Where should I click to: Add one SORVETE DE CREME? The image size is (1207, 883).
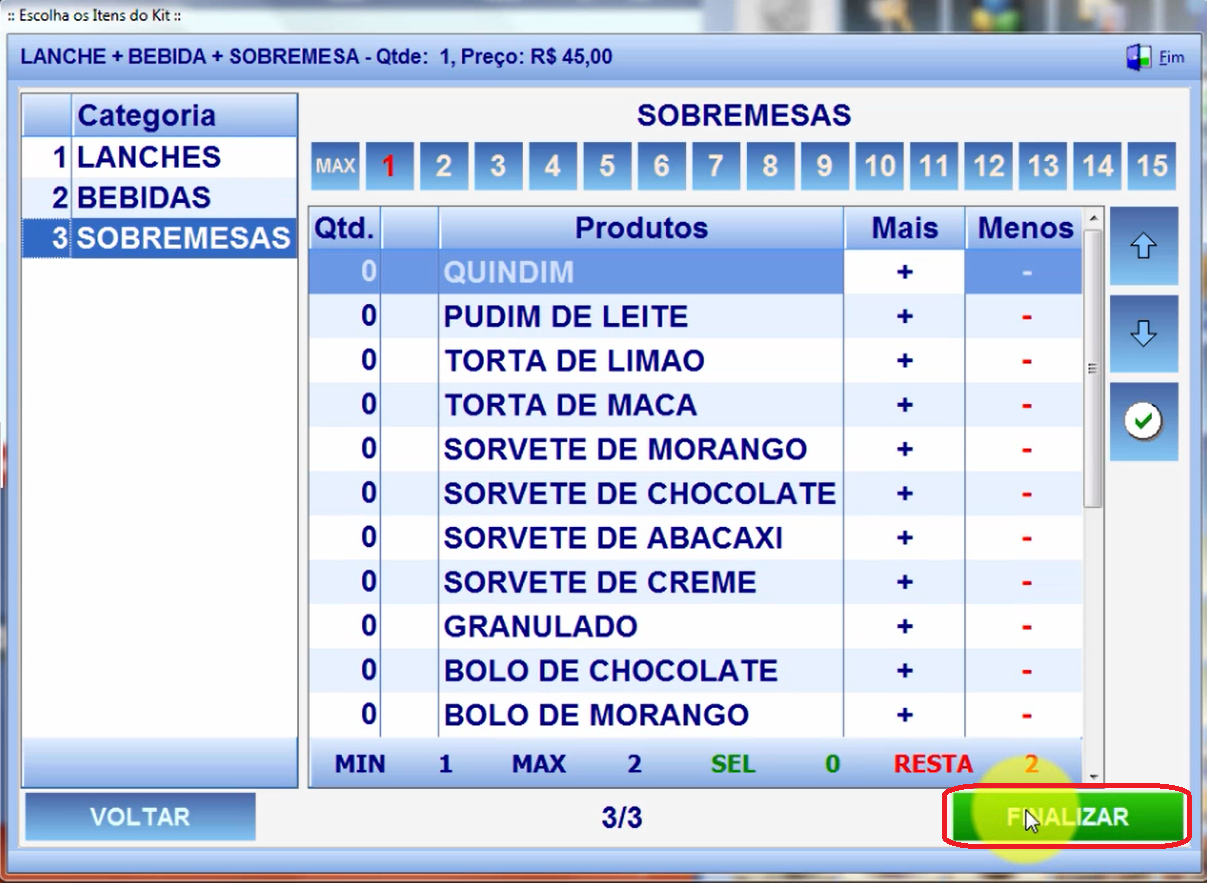(x=905, y=582)
